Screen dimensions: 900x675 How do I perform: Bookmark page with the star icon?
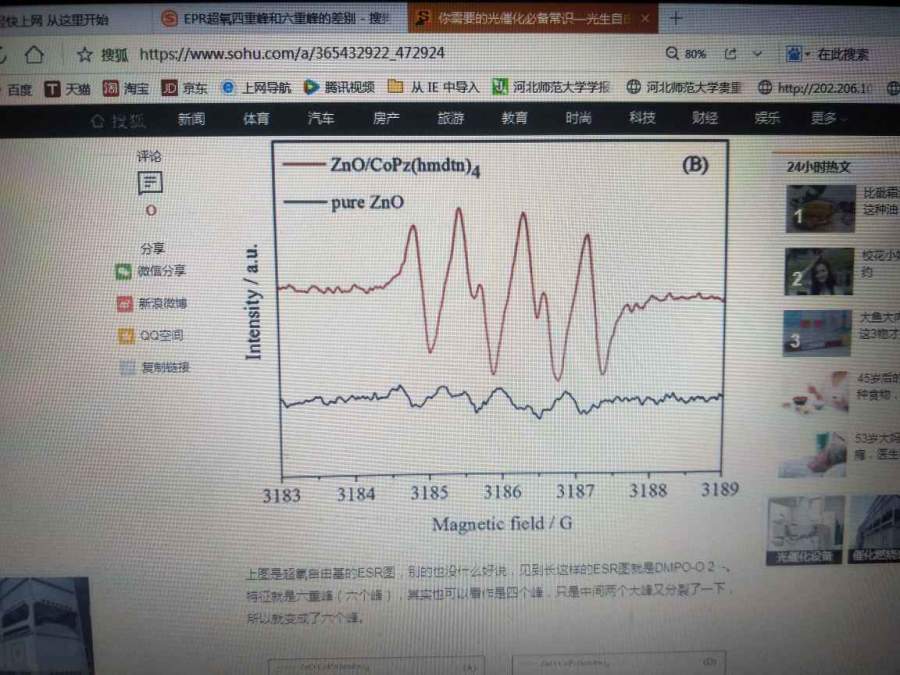84,55
